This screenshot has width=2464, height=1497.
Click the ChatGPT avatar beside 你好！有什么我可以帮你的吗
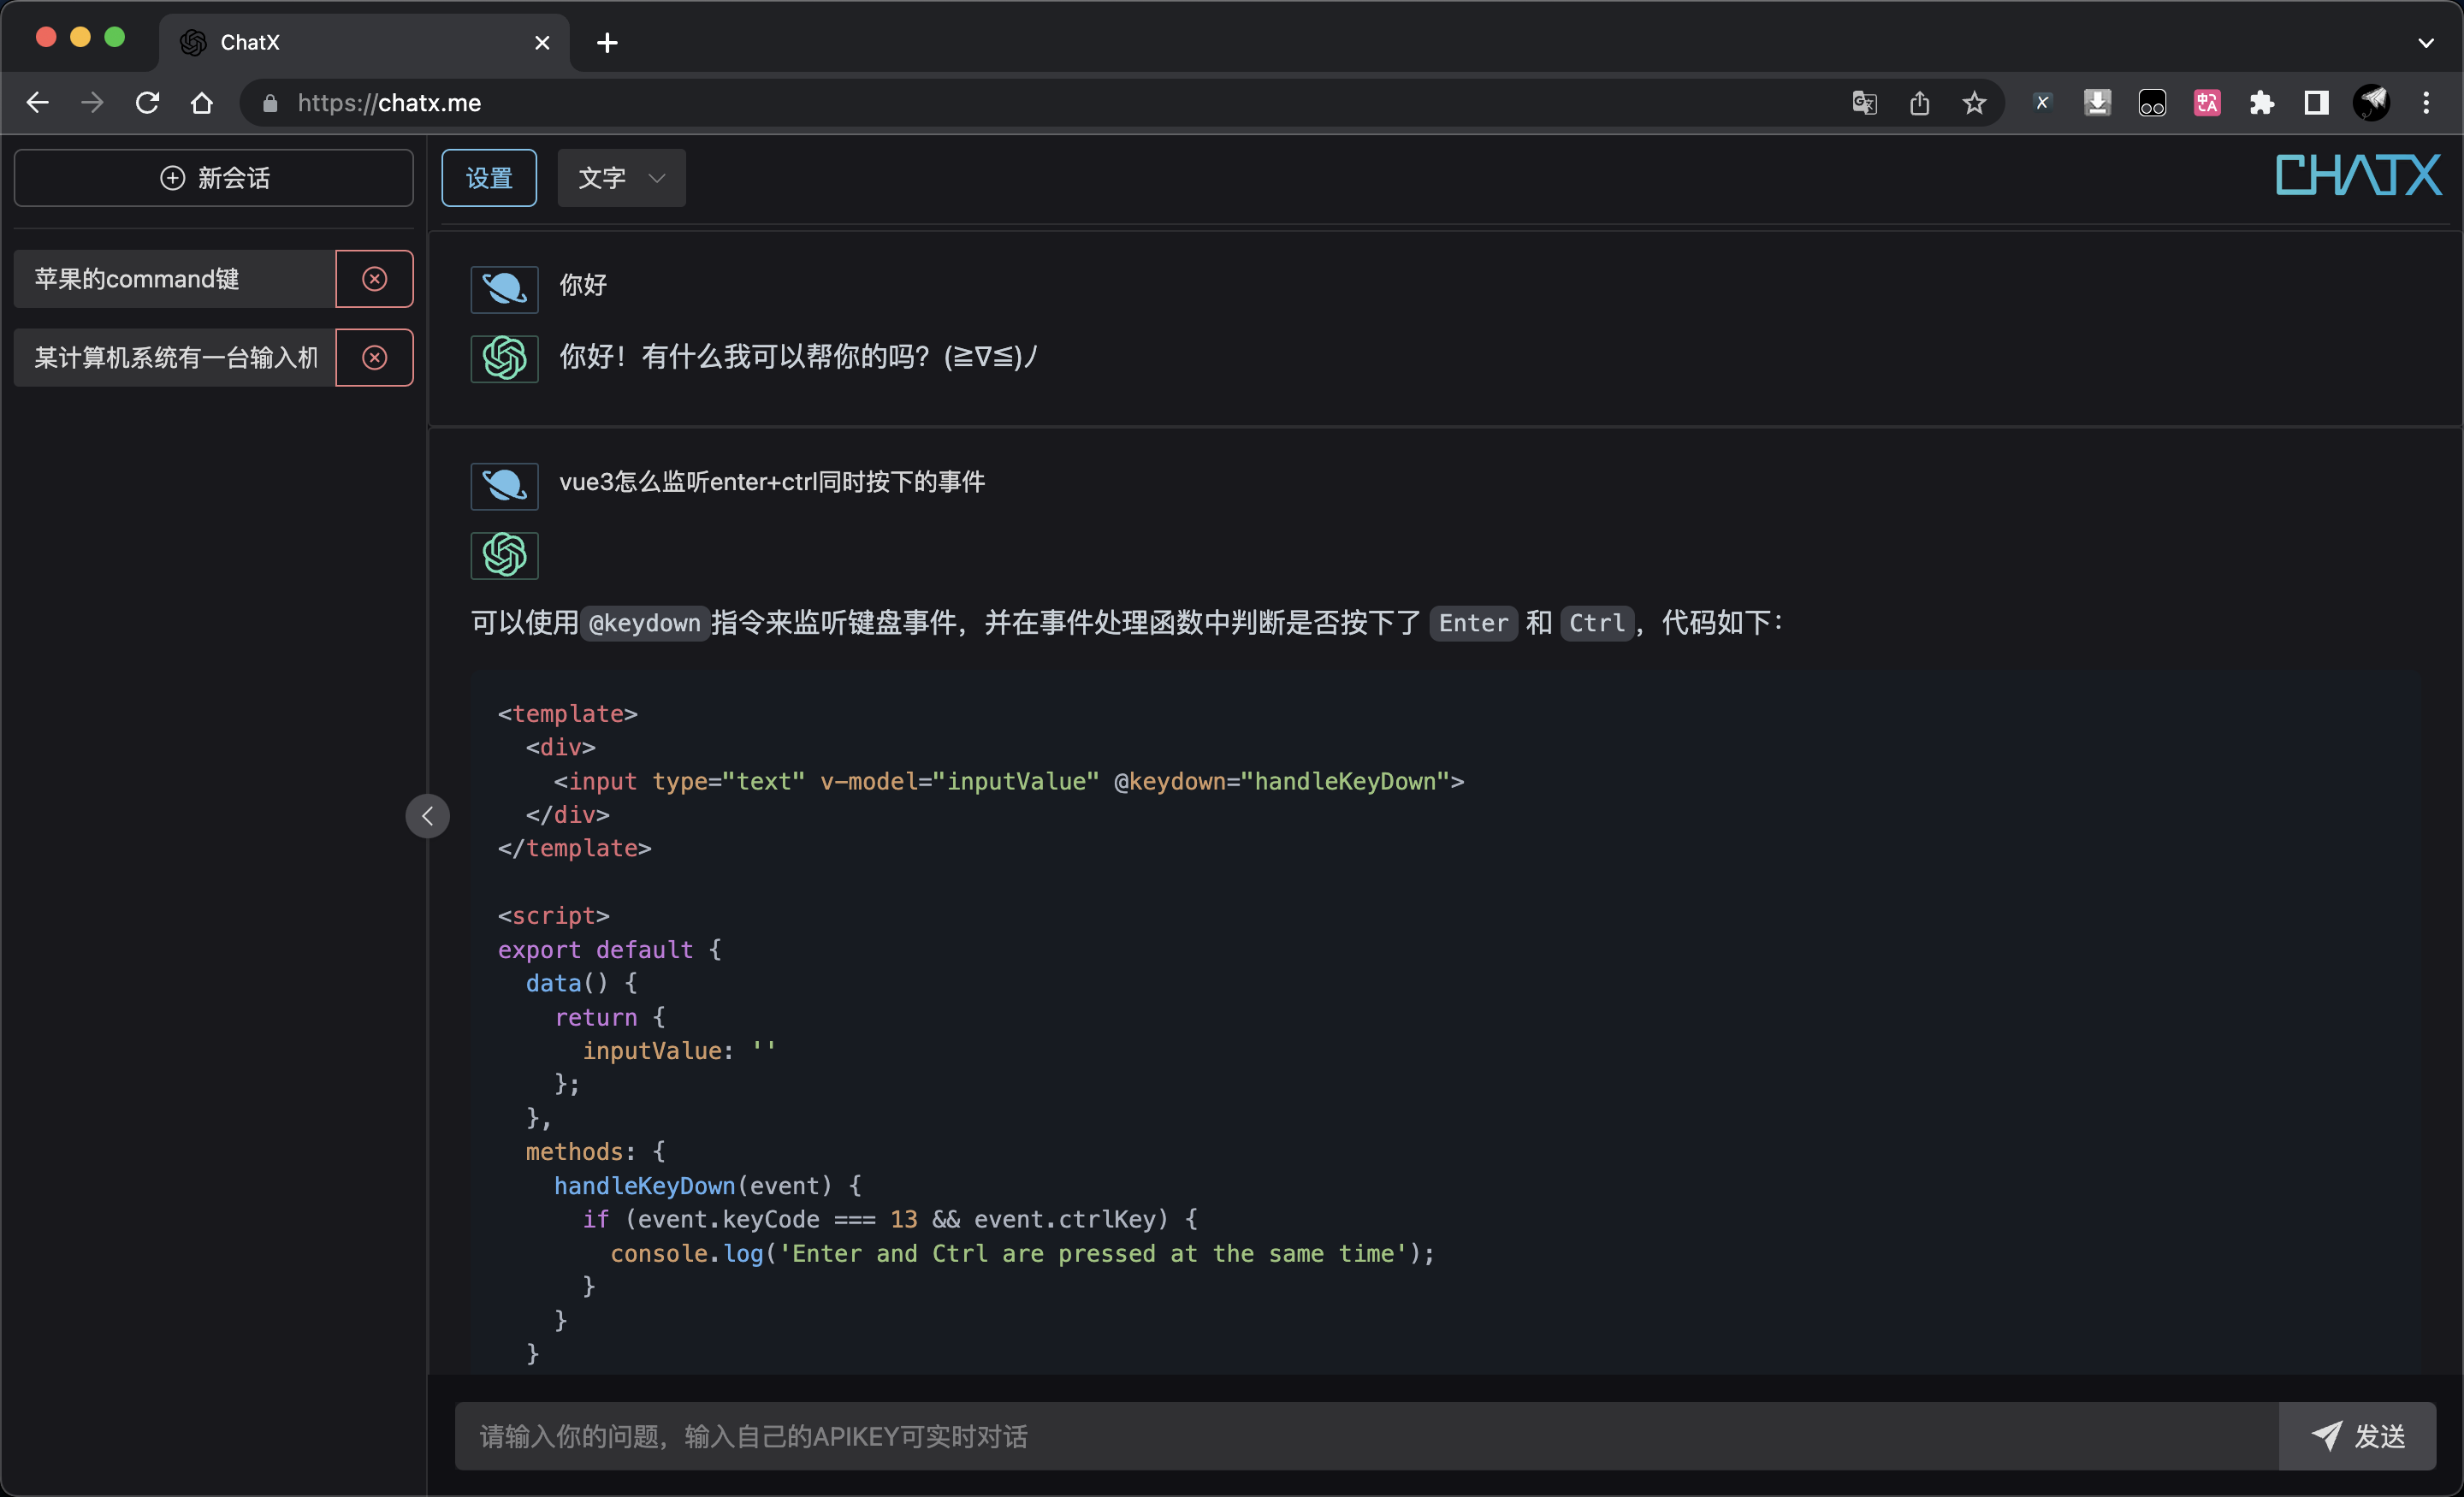click(x=505, y=358)
